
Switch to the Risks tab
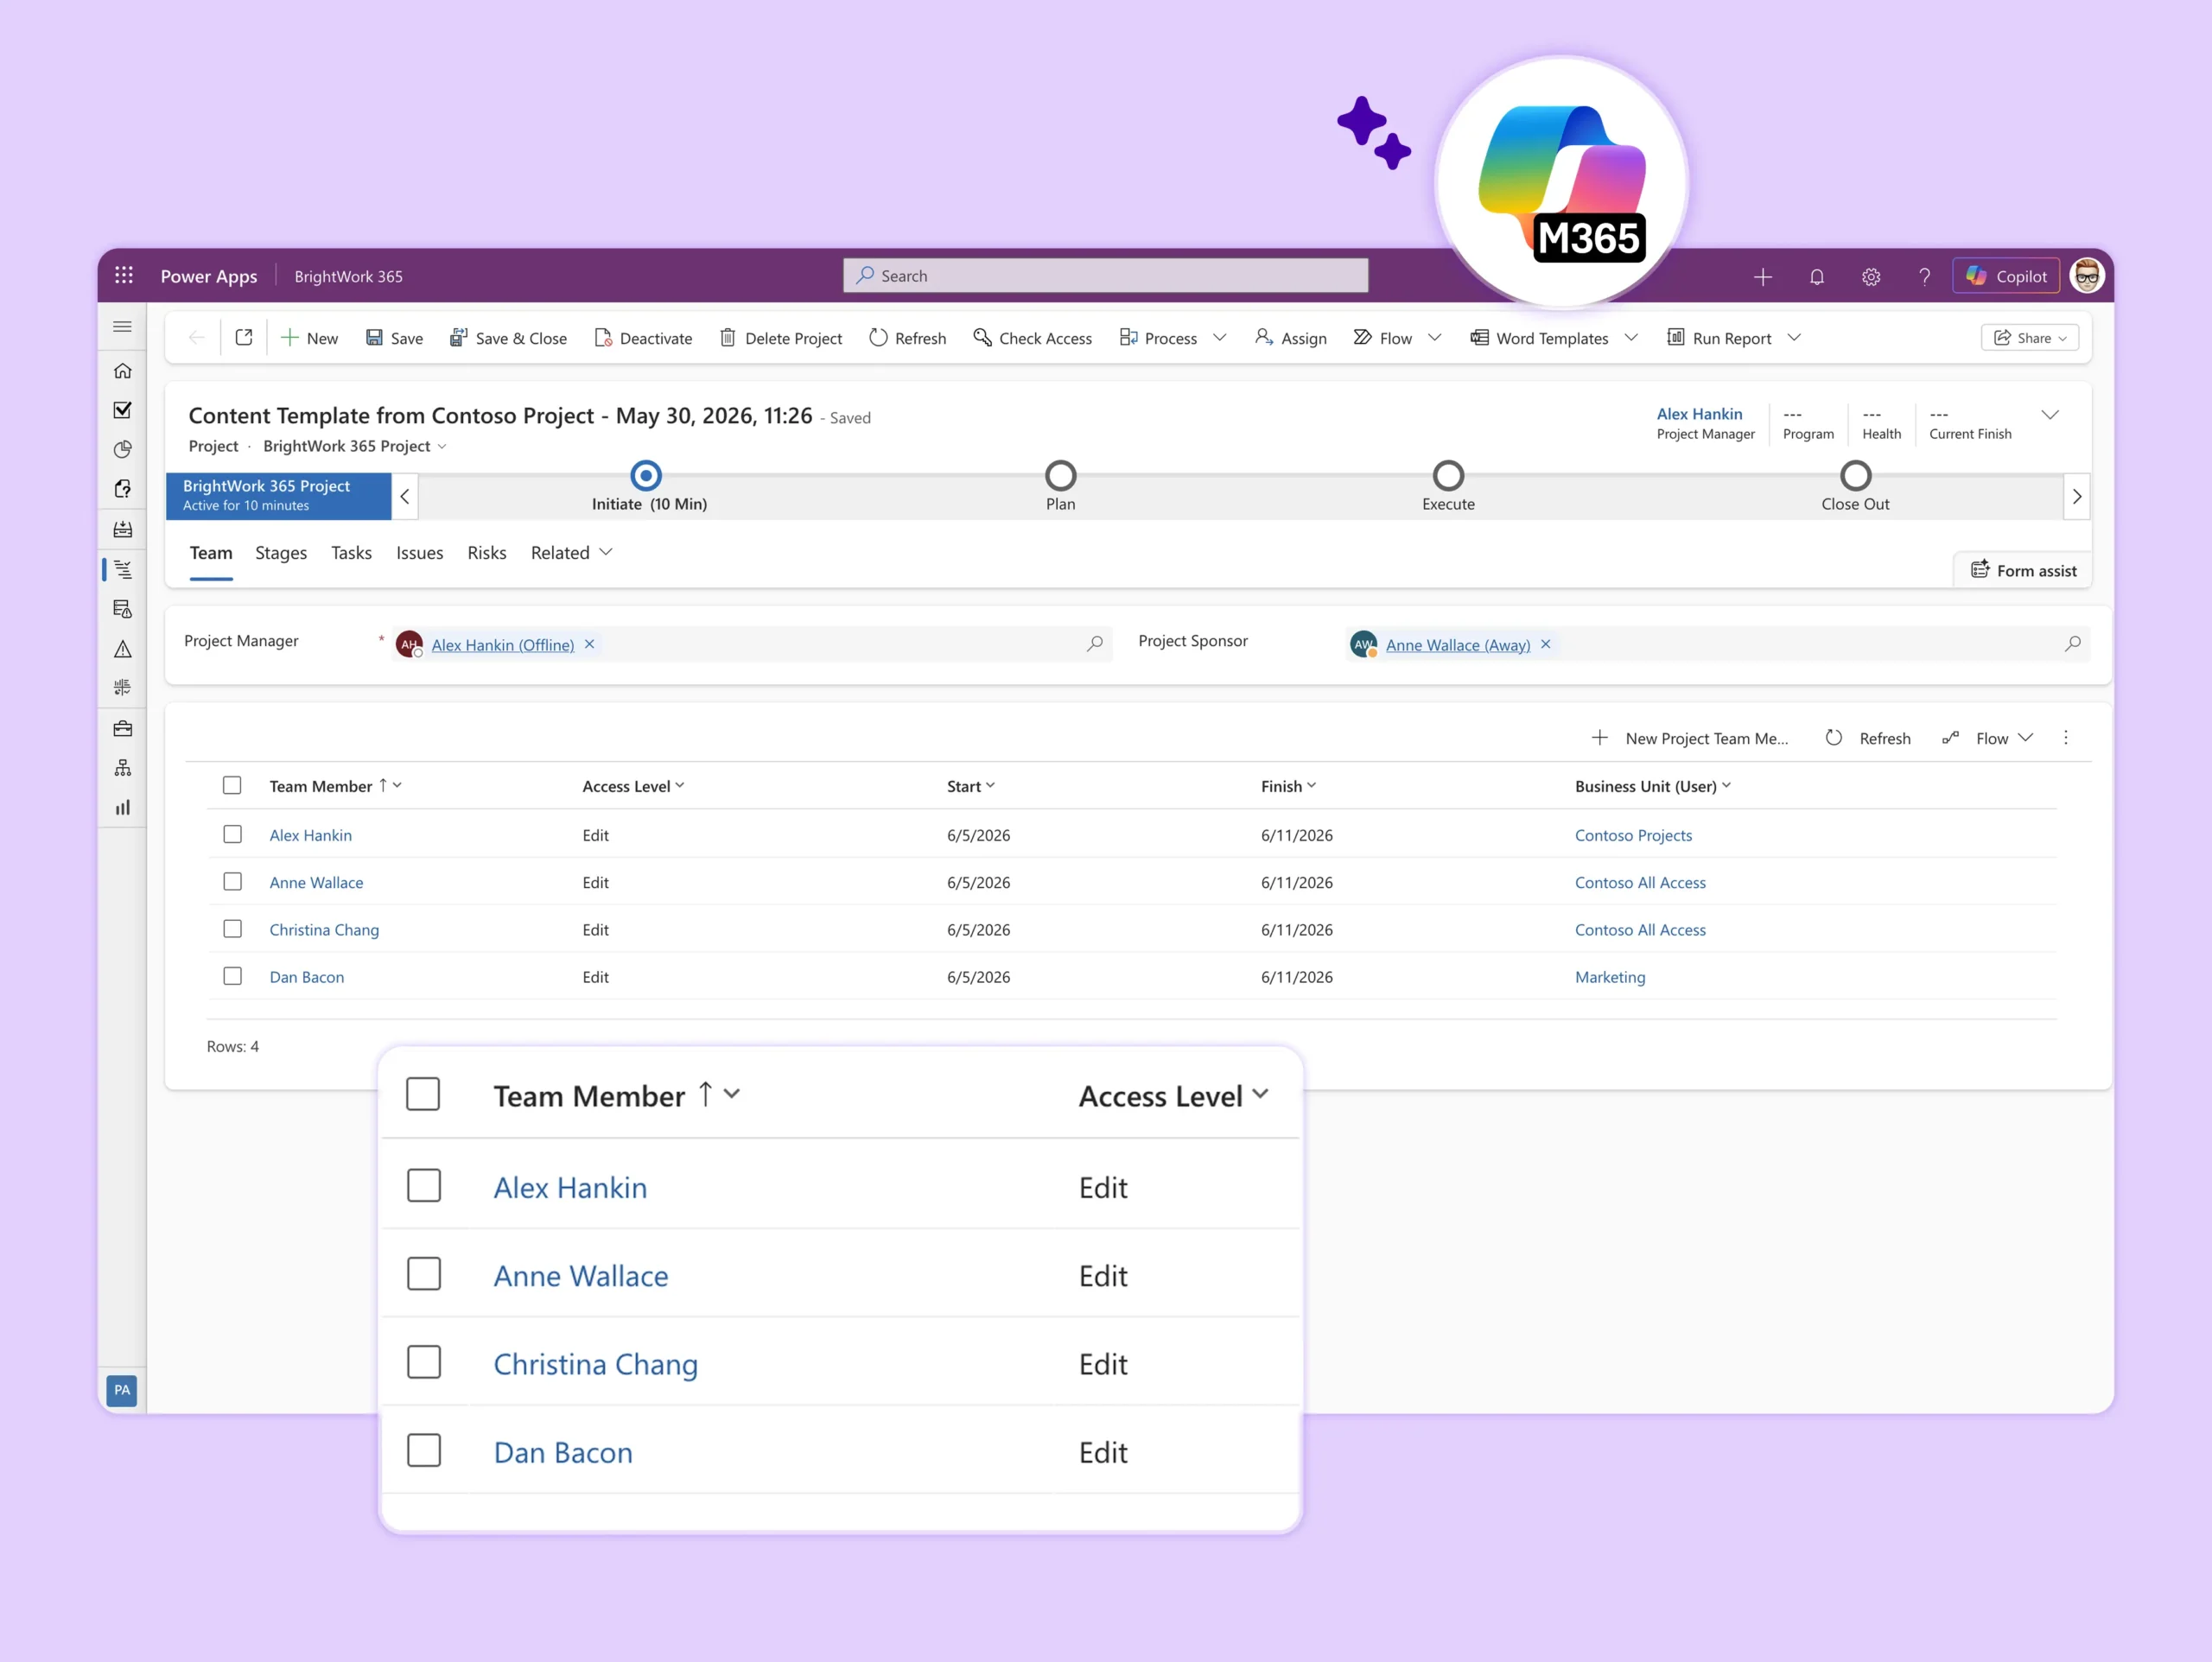[487, 553]
